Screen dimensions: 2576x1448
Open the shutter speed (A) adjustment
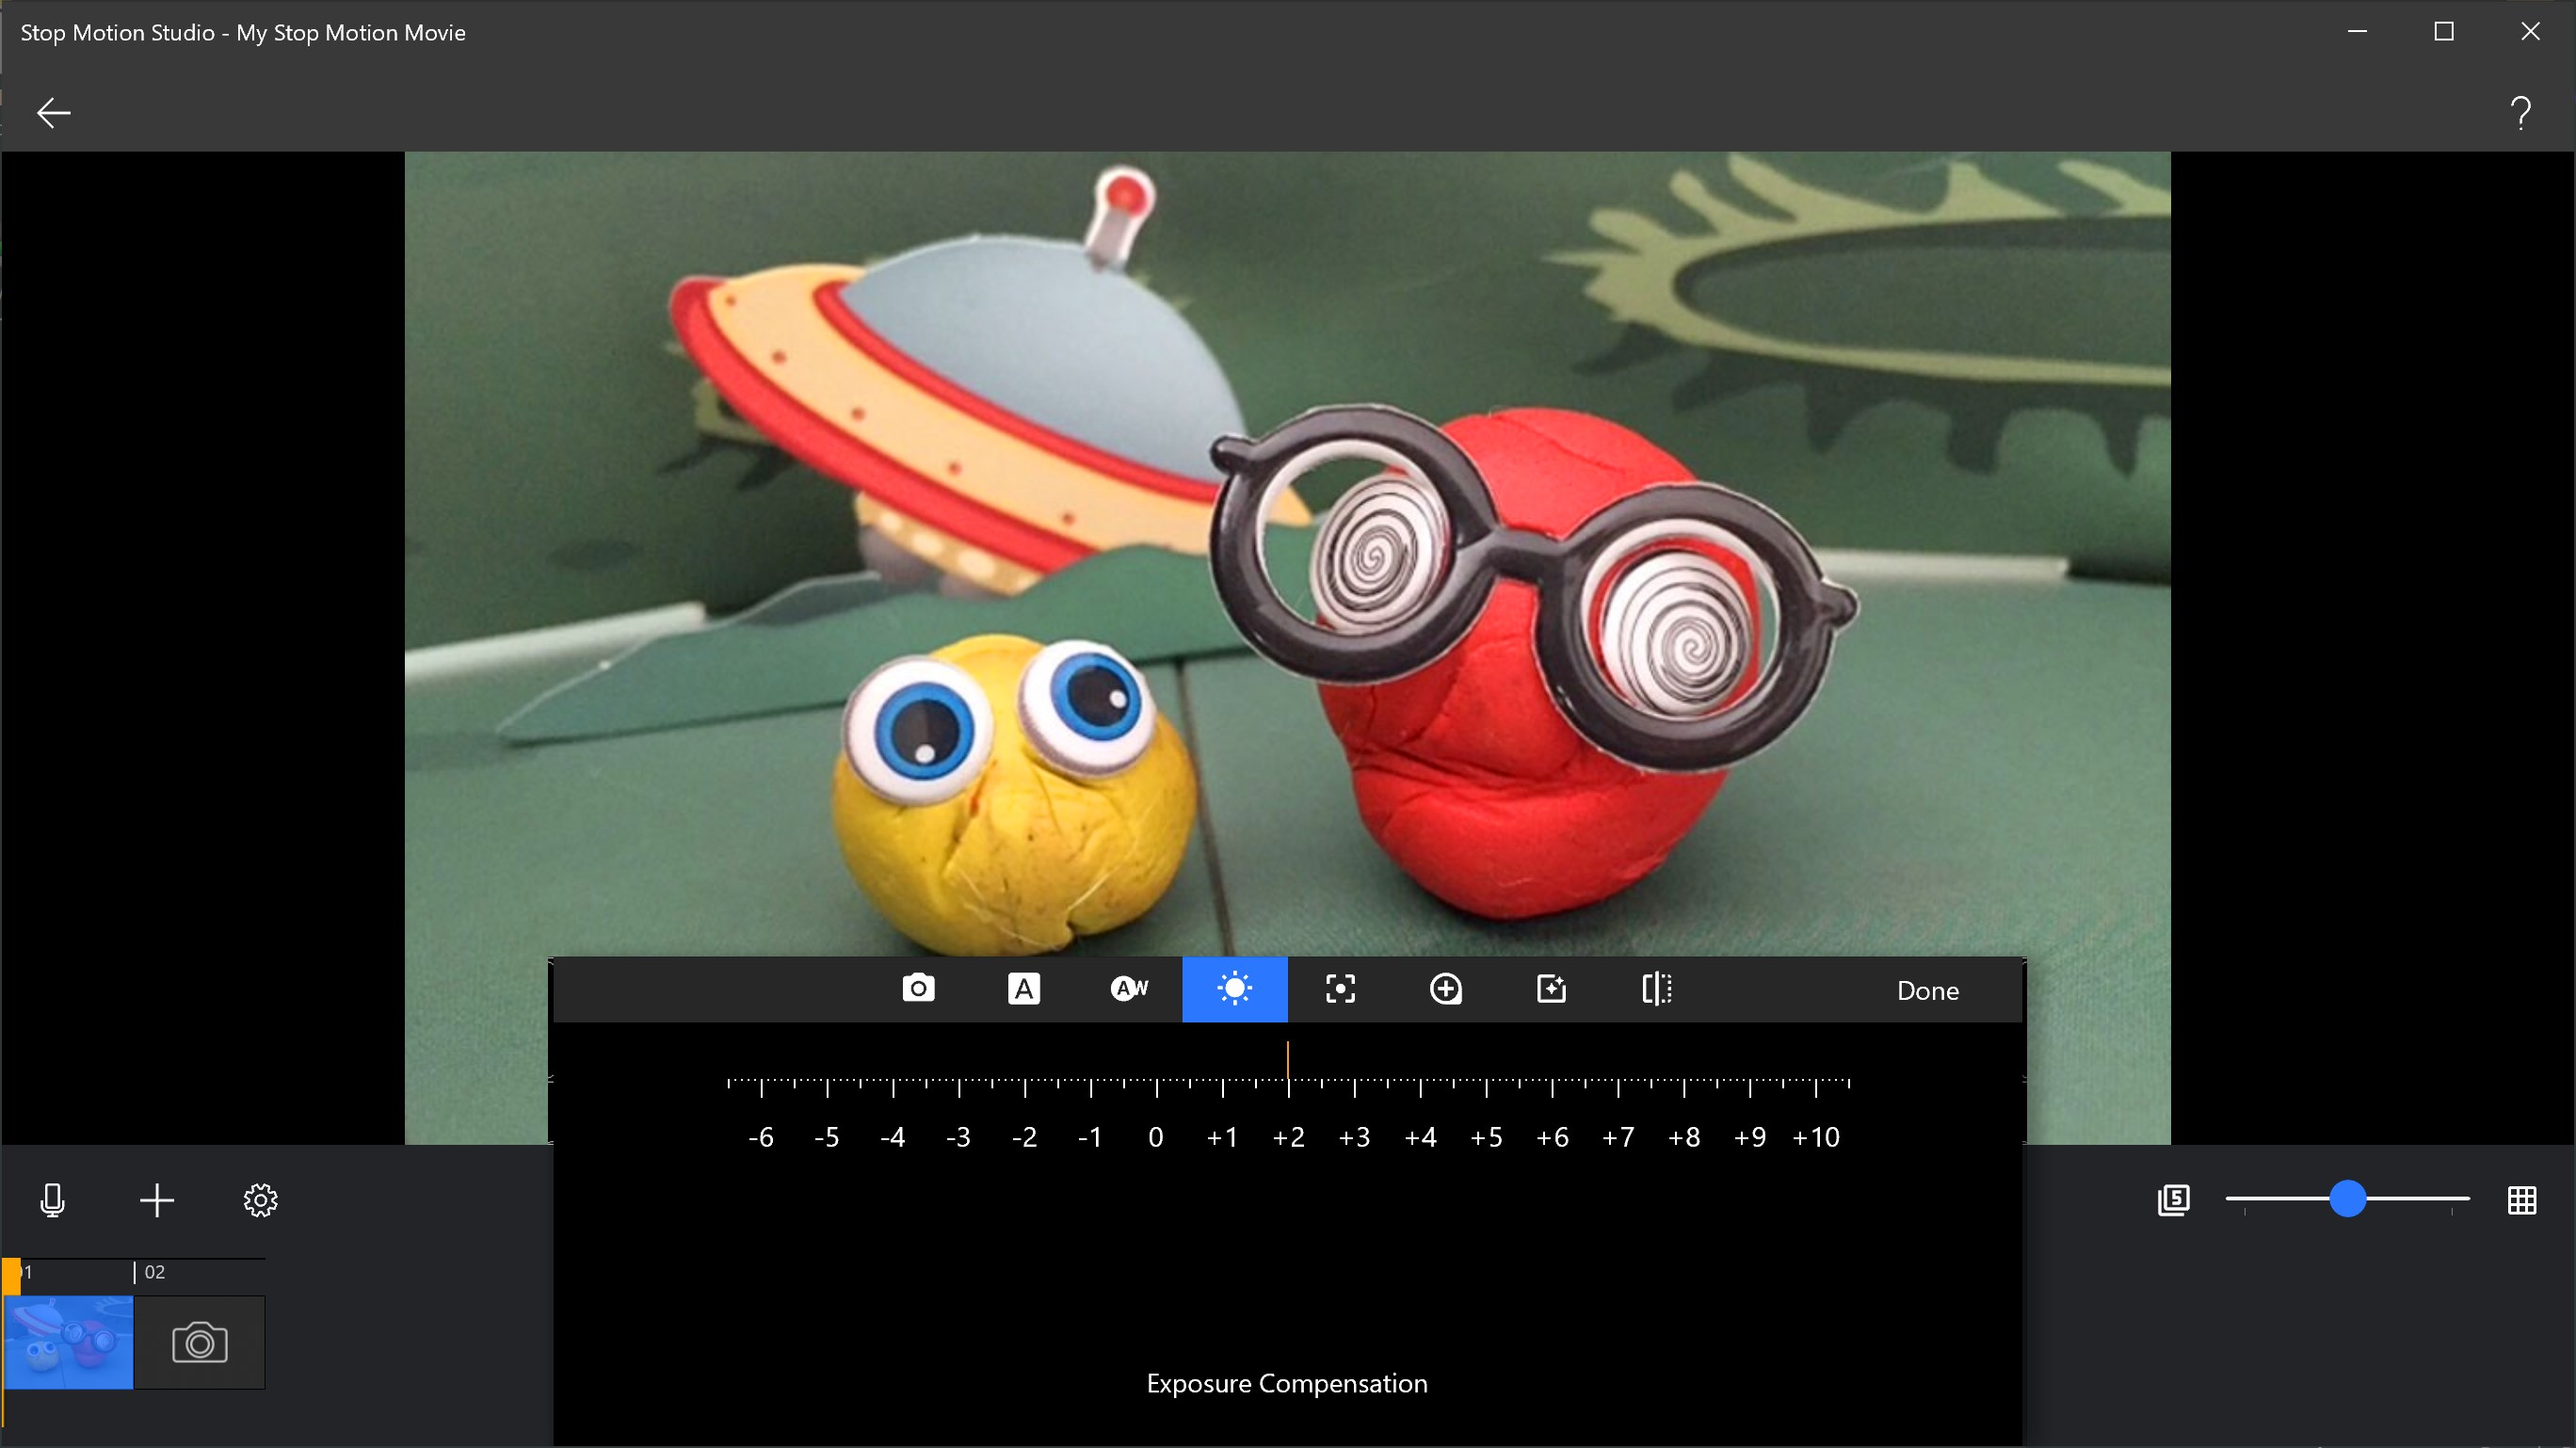click(1023, 989)
